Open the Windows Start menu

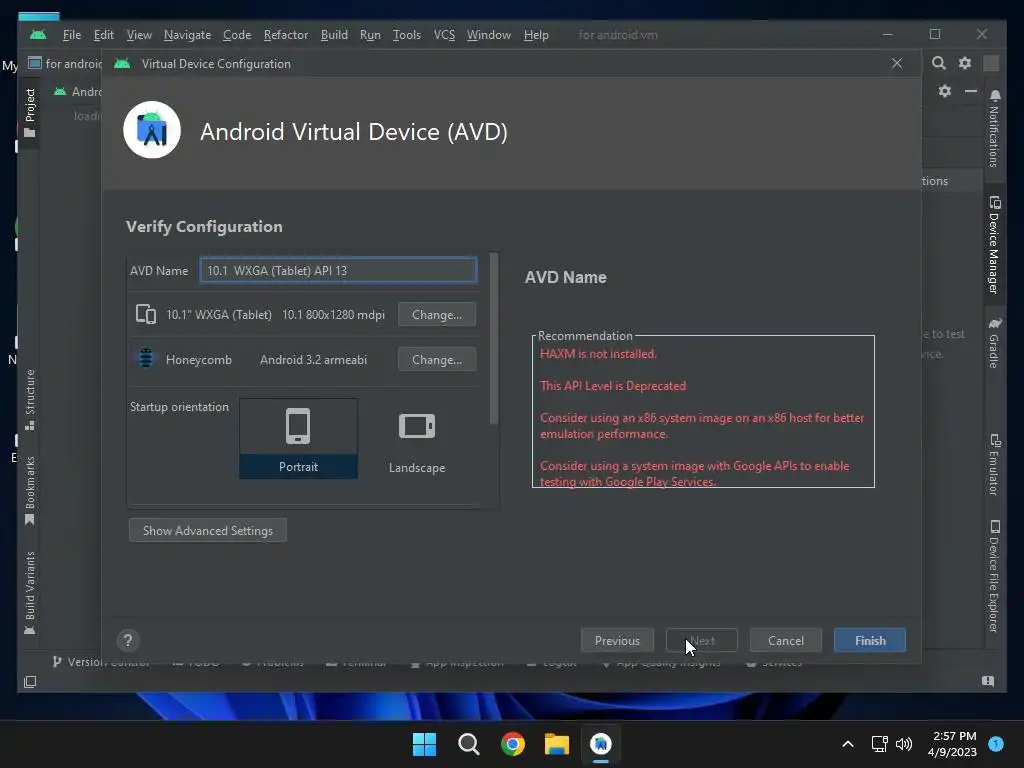424,744
